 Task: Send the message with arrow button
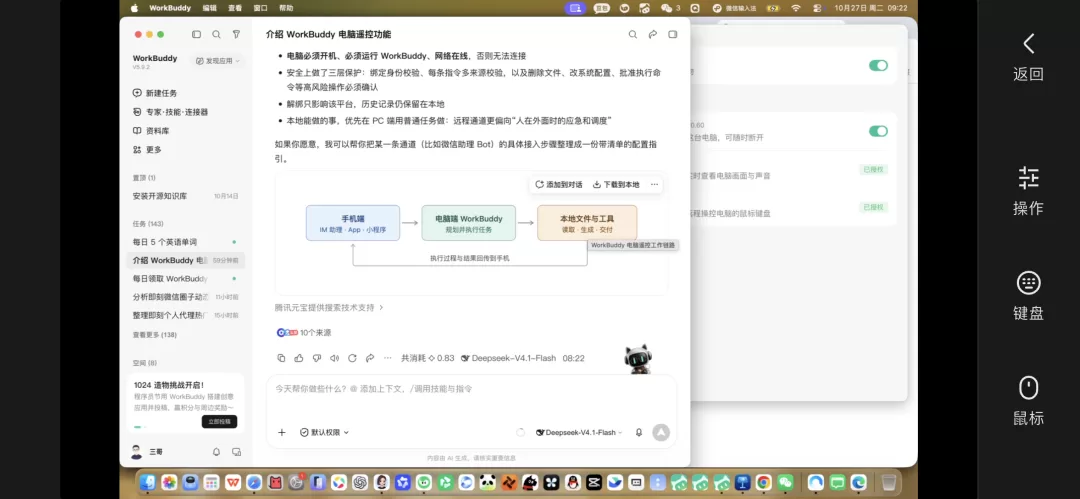pyautogui.click(x=661, y=432)
